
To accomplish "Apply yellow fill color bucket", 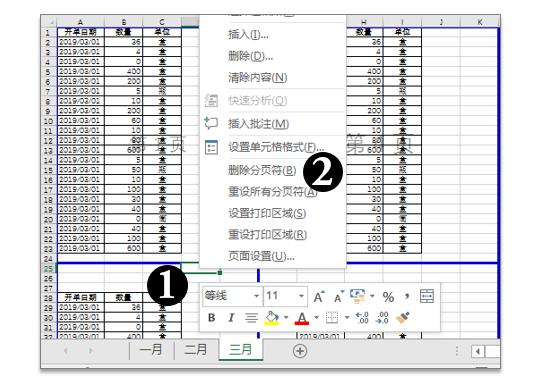I will (272, 318).
